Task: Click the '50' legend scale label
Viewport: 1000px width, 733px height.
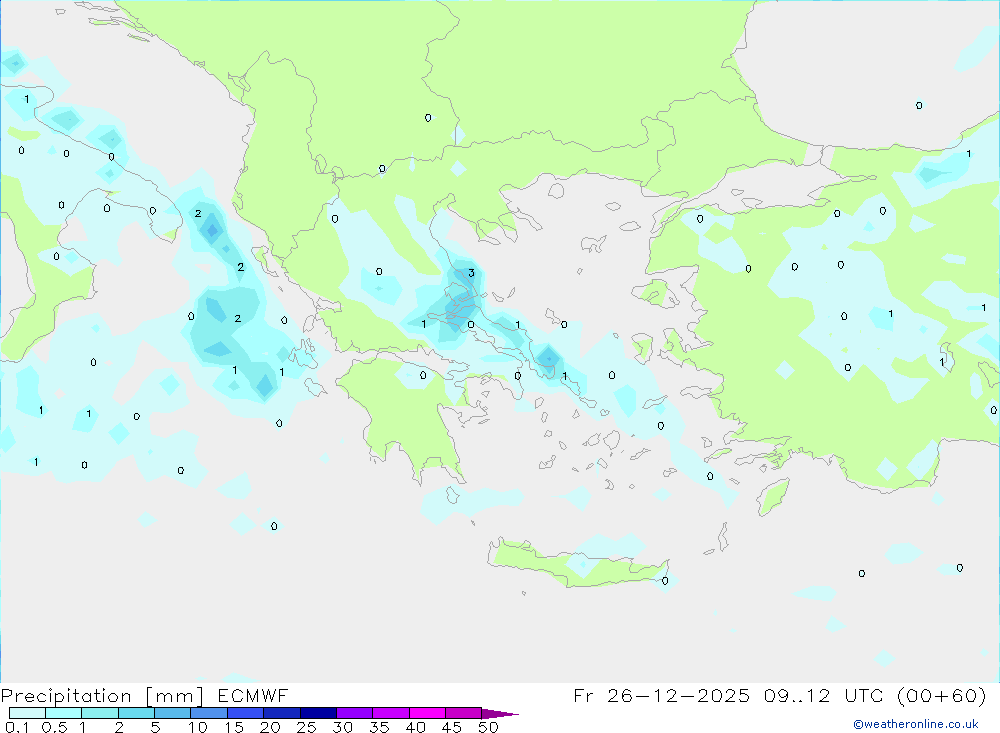Action: (x=489, y=727)
